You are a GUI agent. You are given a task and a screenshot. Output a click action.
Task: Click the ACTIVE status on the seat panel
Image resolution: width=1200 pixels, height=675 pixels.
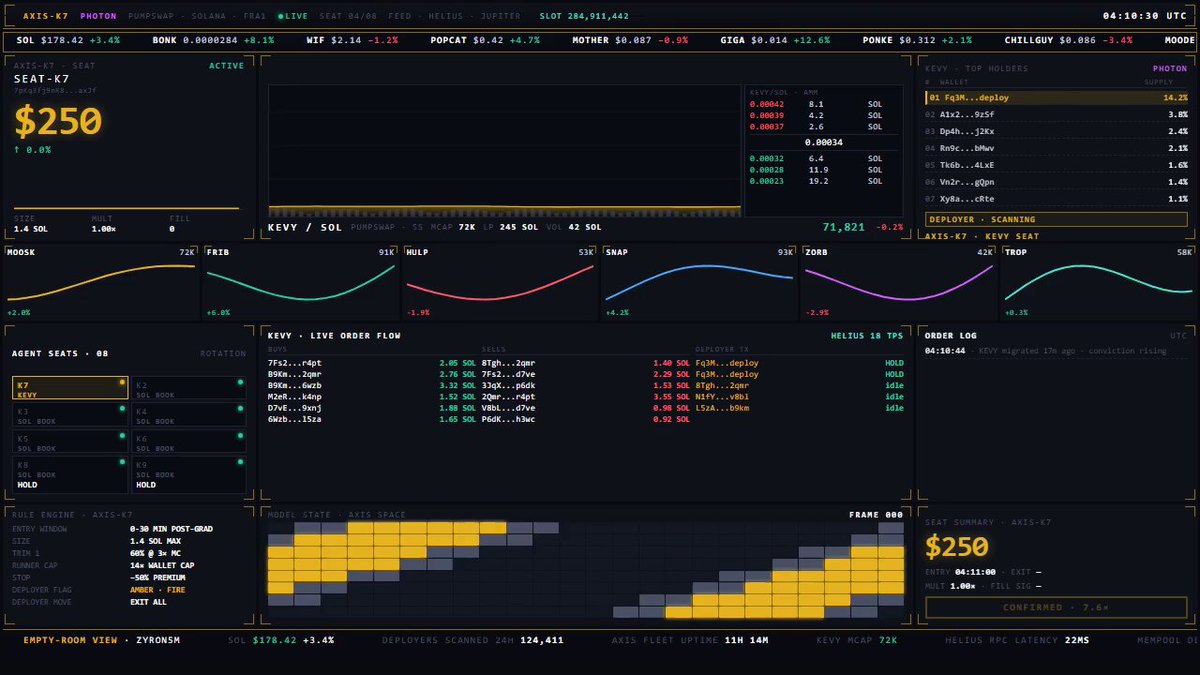pyautogui.click(x=226, y=66)
